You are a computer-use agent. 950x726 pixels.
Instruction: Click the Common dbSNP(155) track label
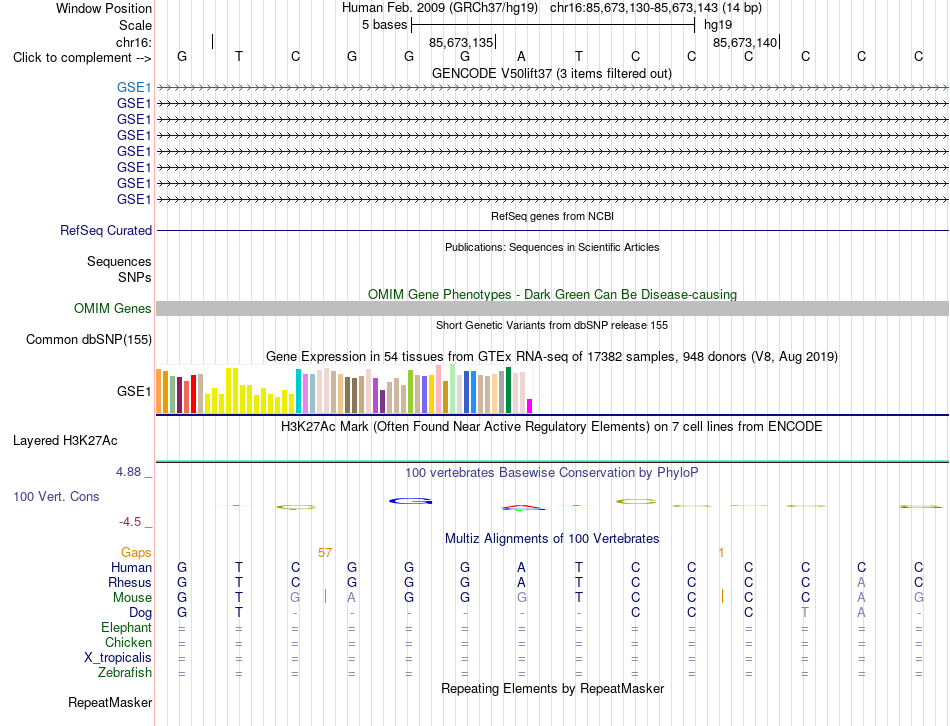coord(89,339)
